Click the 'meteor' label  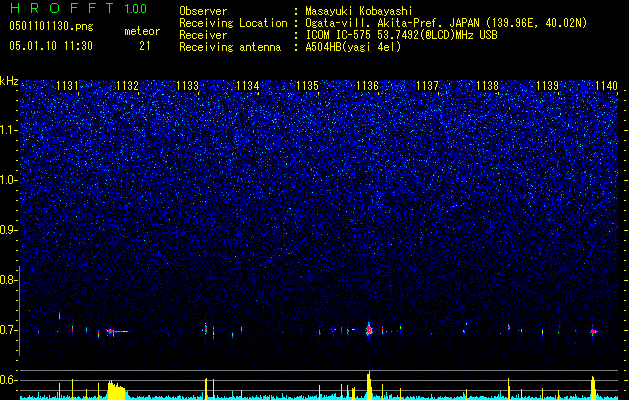tap(142, 31)
